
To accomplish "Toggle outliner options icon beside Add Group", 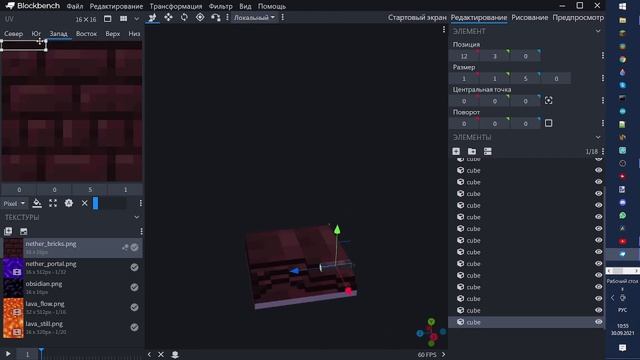I will coord(487,151).
